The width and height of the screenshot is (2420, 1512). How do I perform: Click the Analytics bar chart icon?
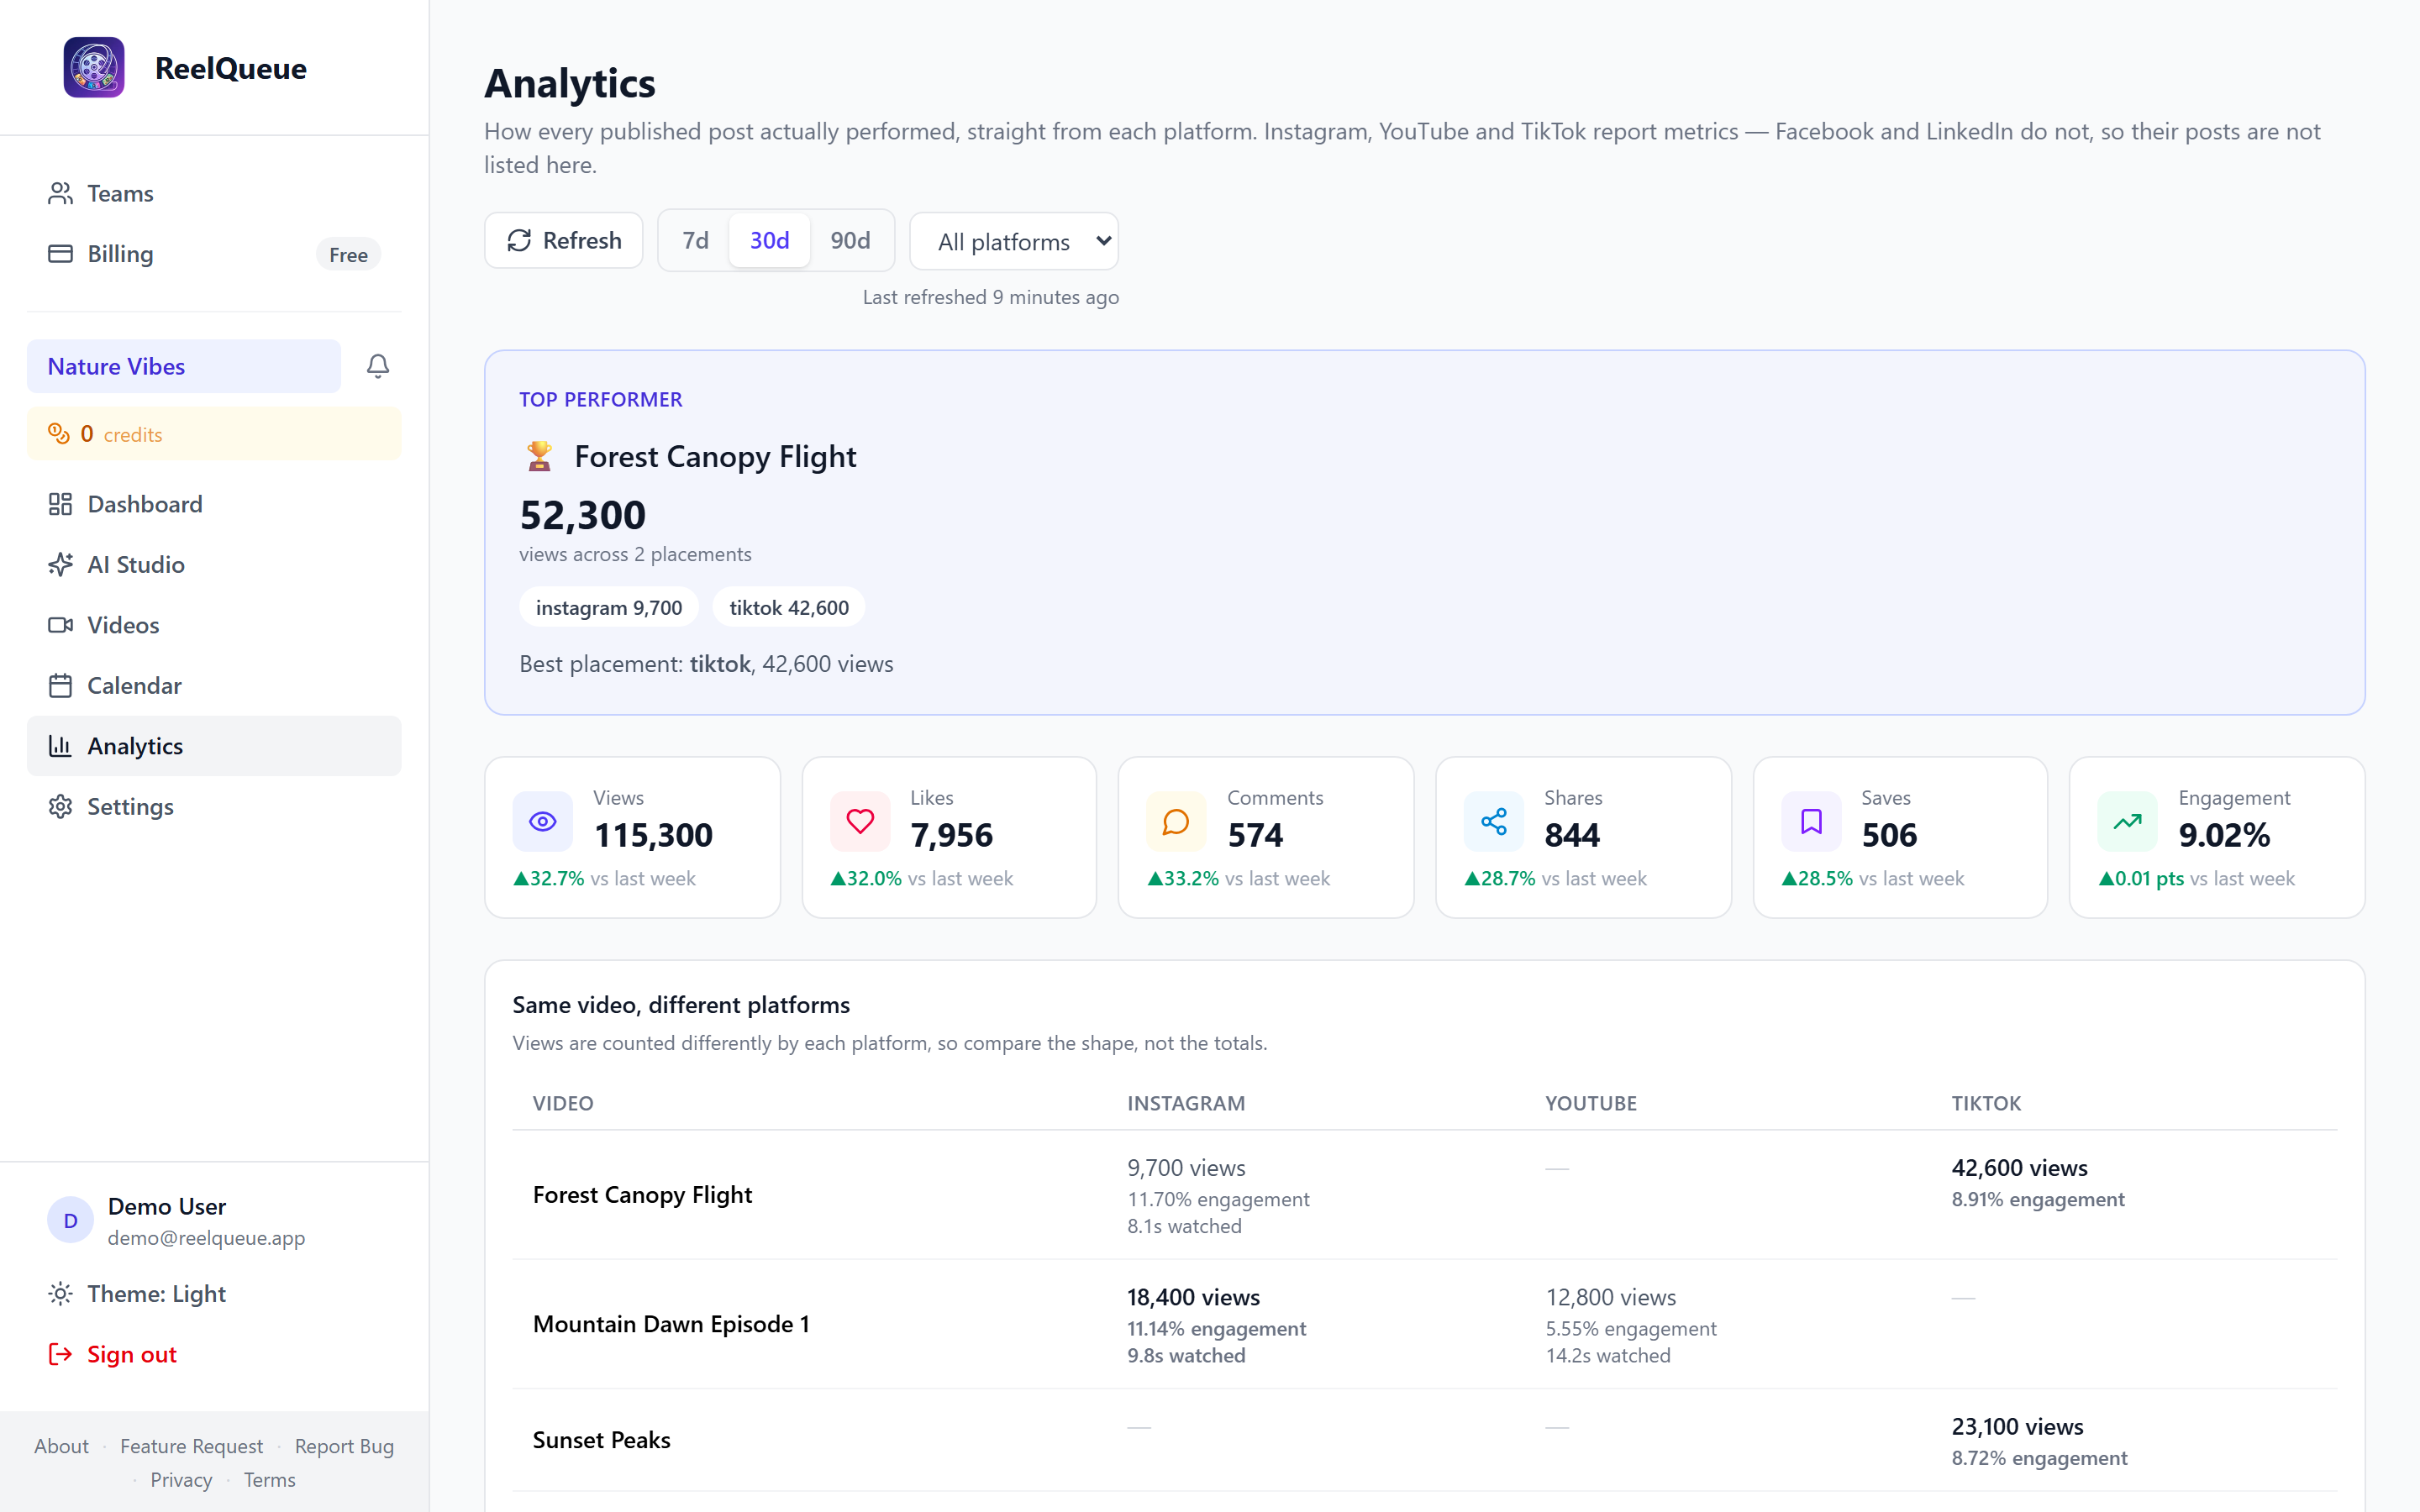point(60,746)
